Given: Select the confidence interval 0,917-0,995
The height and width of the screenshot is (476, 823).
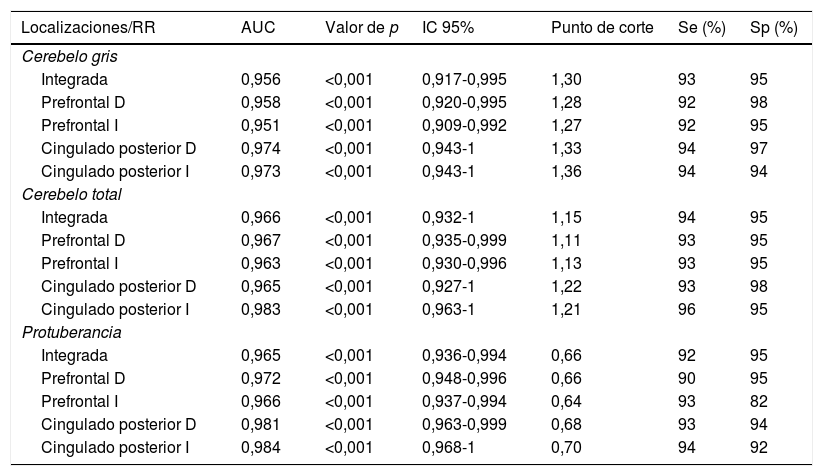Looking at the screenshot, I should tap(464, 79).
